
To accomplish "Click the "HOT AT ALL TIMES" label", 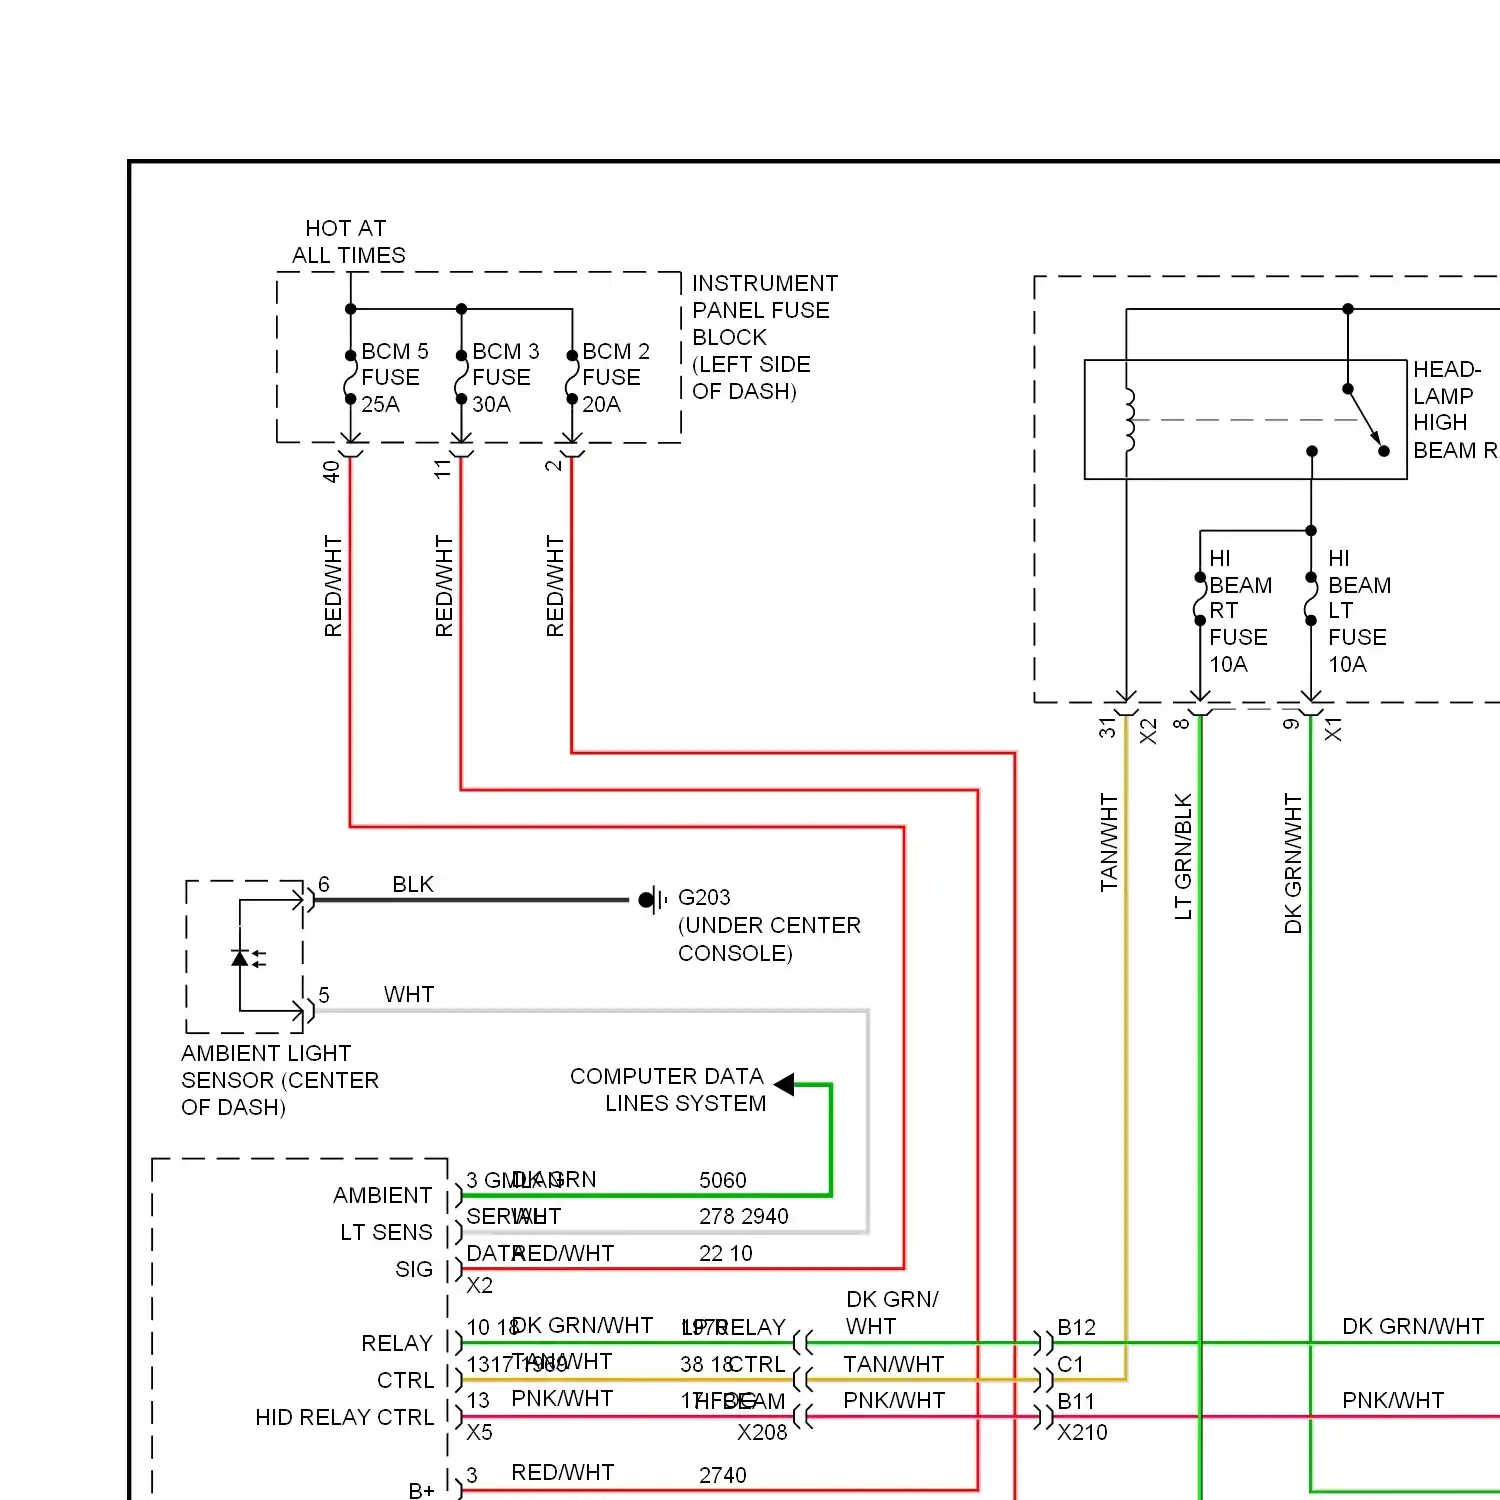I will (x=348, y=242).
